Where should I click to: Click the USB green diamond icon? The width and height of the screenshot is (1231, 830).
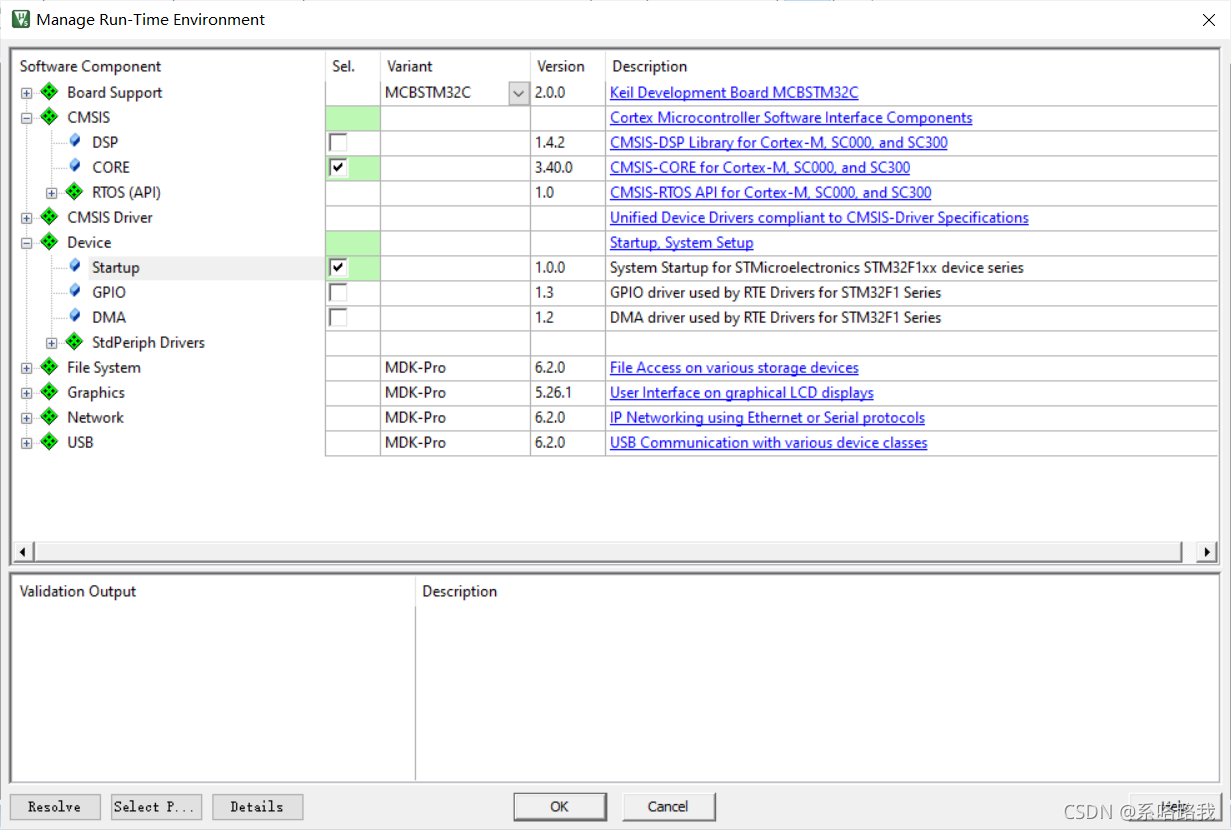click(x=49, y=442)
